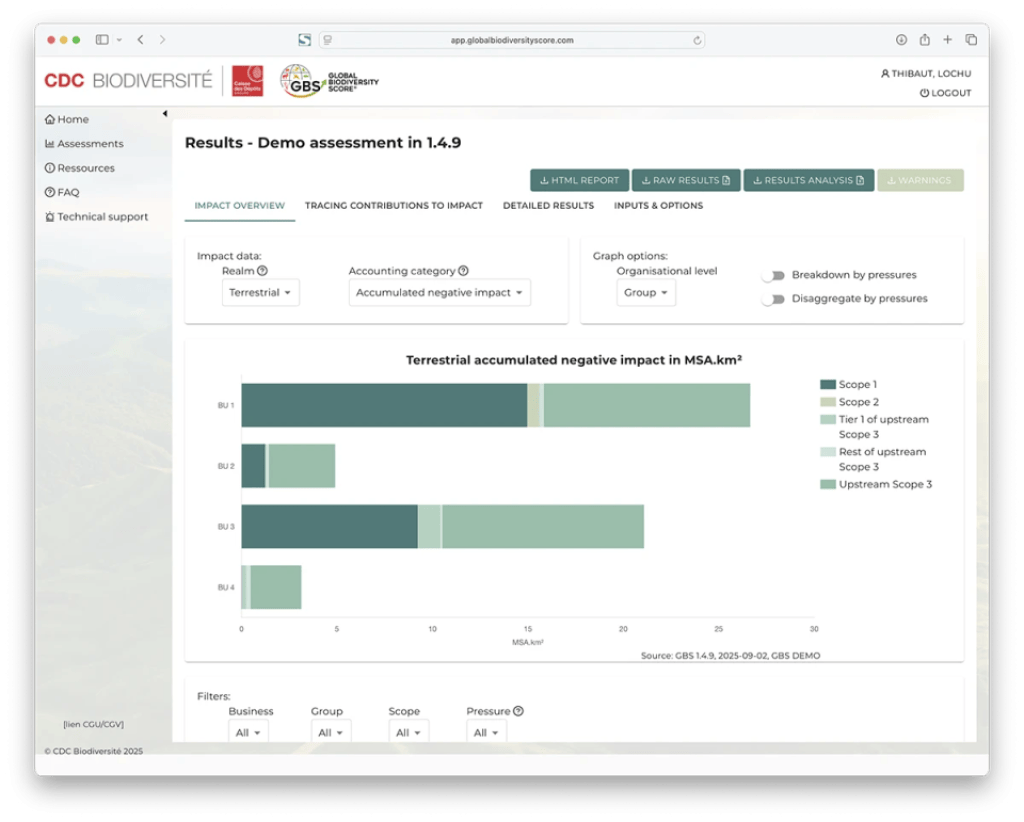Collapse the sidebar with the arrow toggle
The width and height of the screenshot is (1024, 822).
tap(165, 113)
